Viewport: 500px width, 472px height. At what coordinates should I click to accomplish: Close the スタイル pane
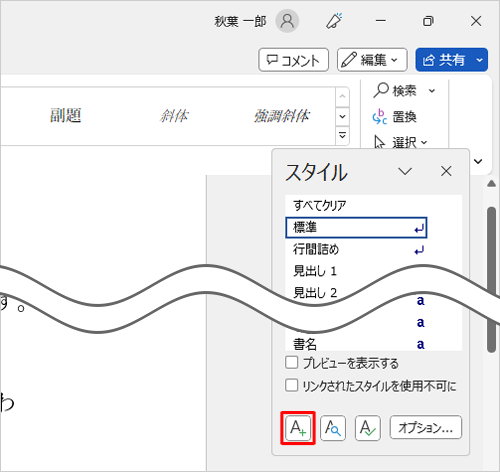446,171
